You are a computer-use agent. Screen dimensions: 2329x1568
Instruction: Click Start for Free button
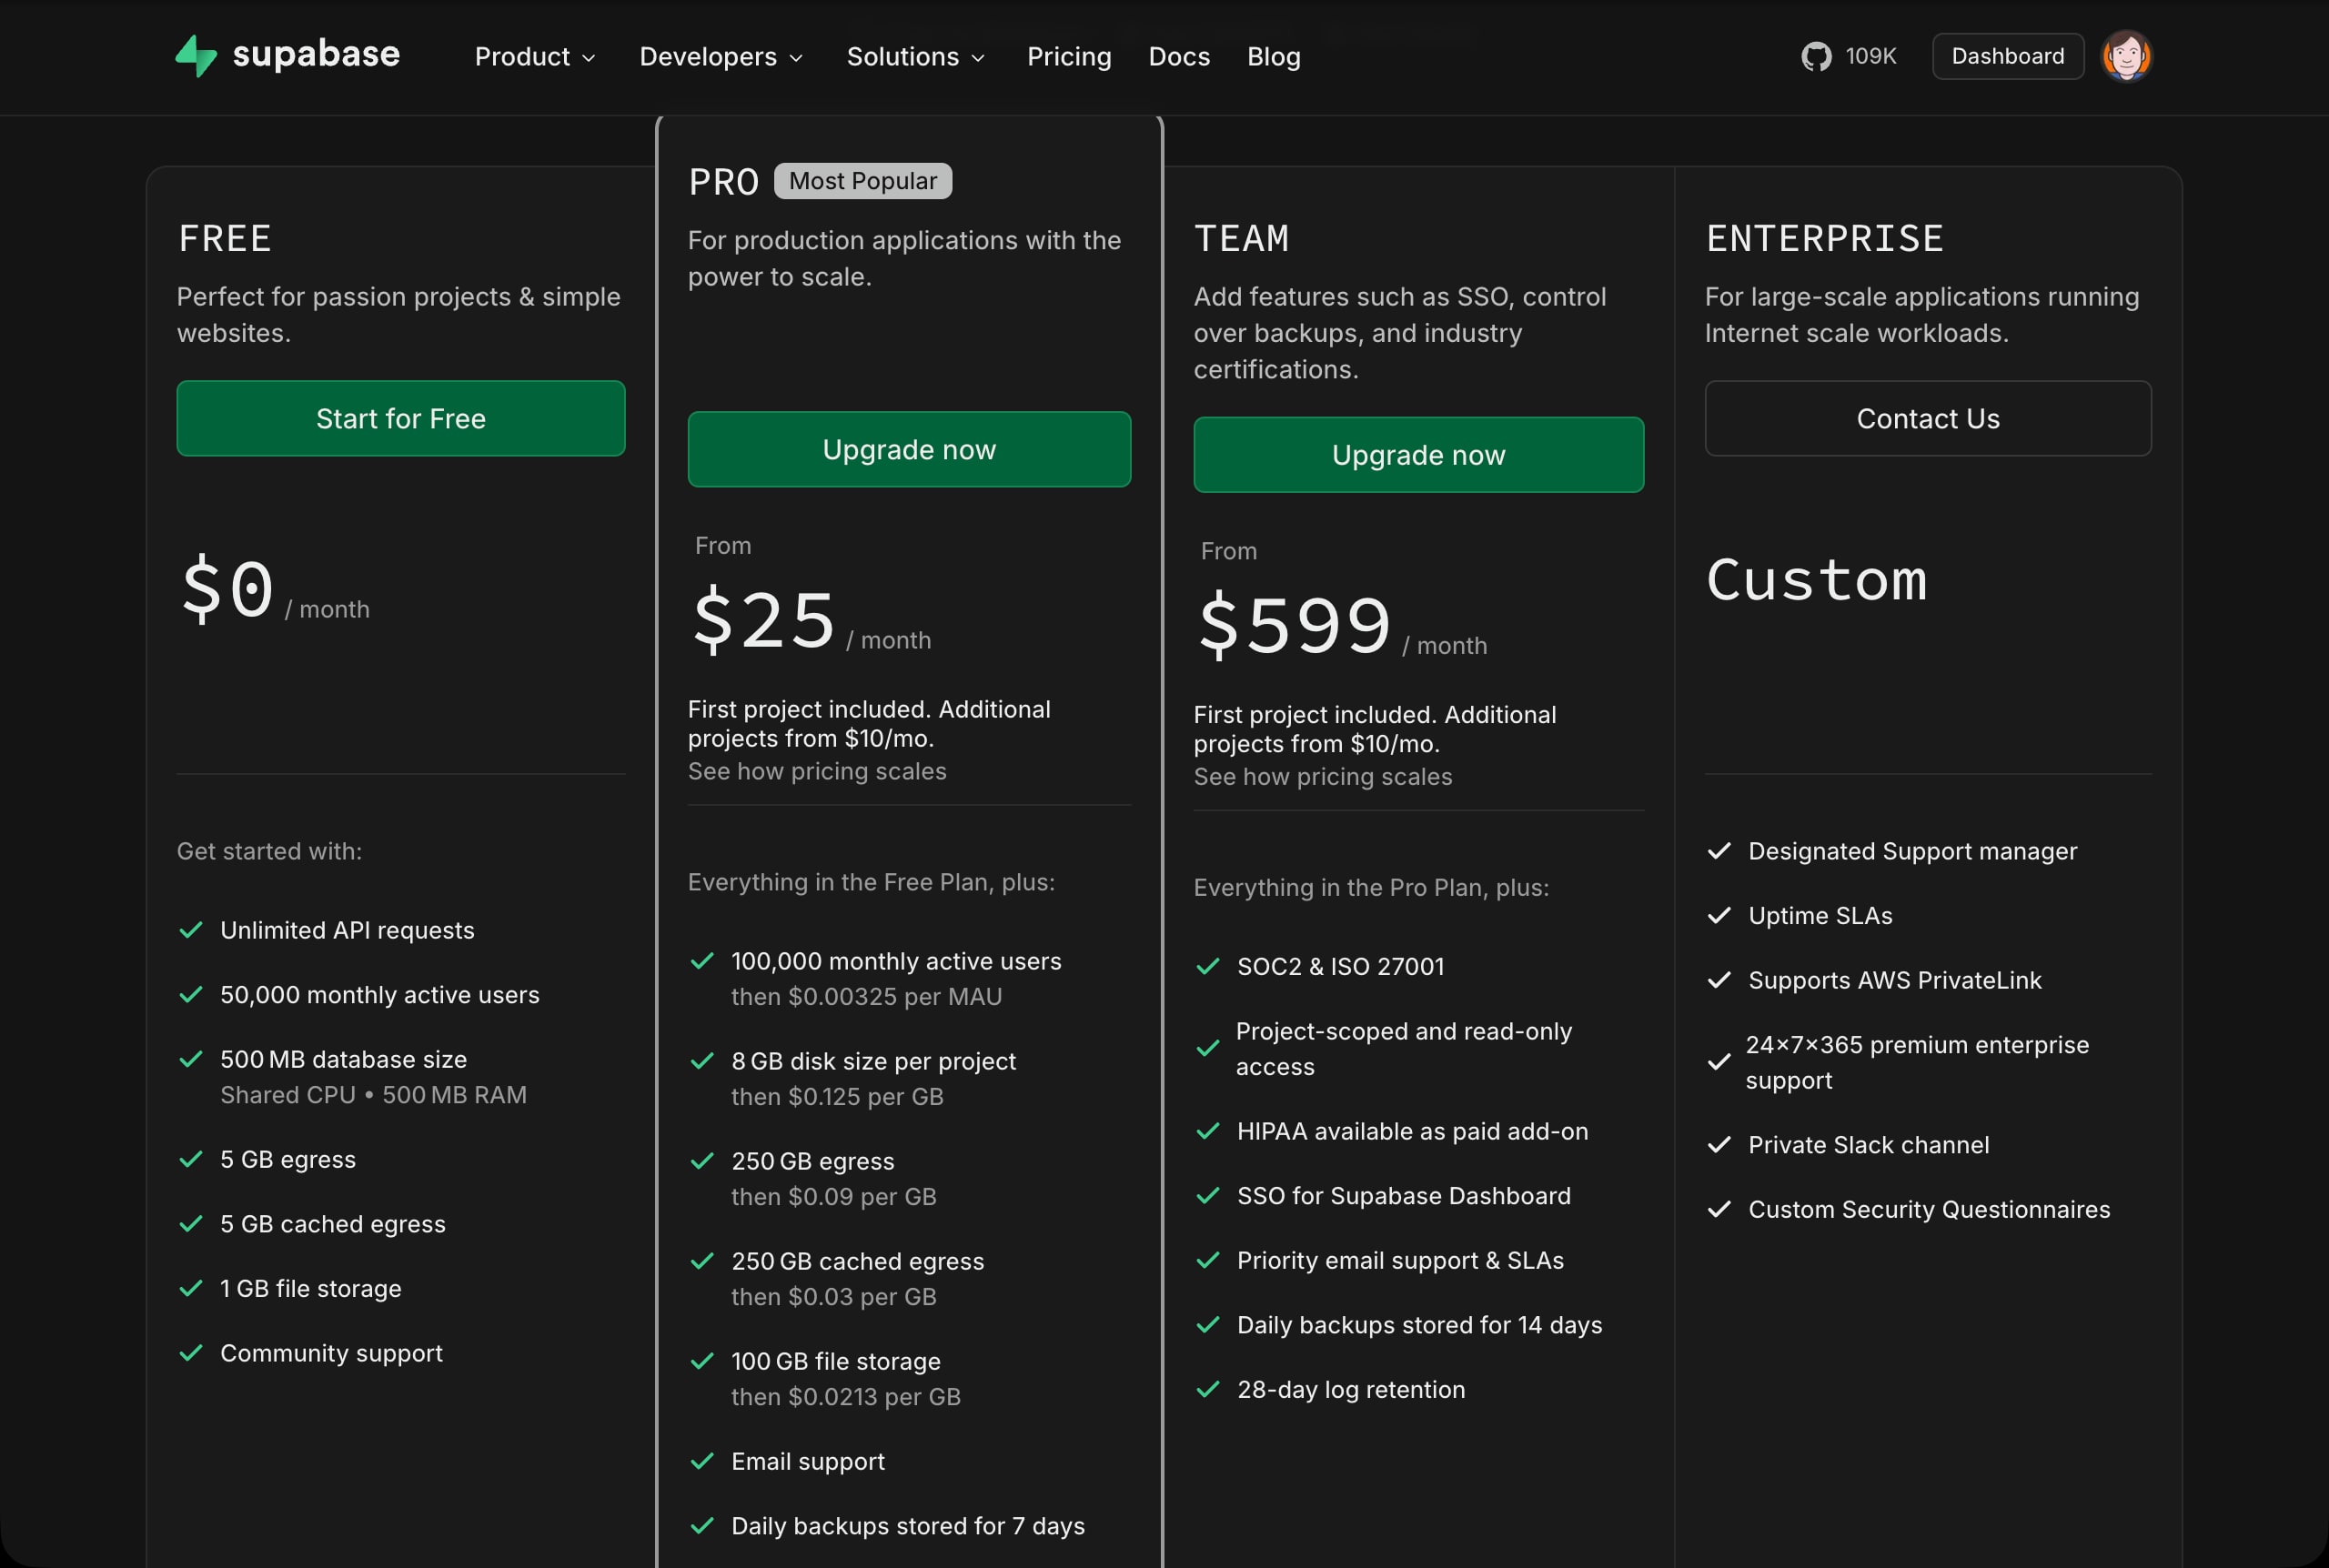pos(401,418)
